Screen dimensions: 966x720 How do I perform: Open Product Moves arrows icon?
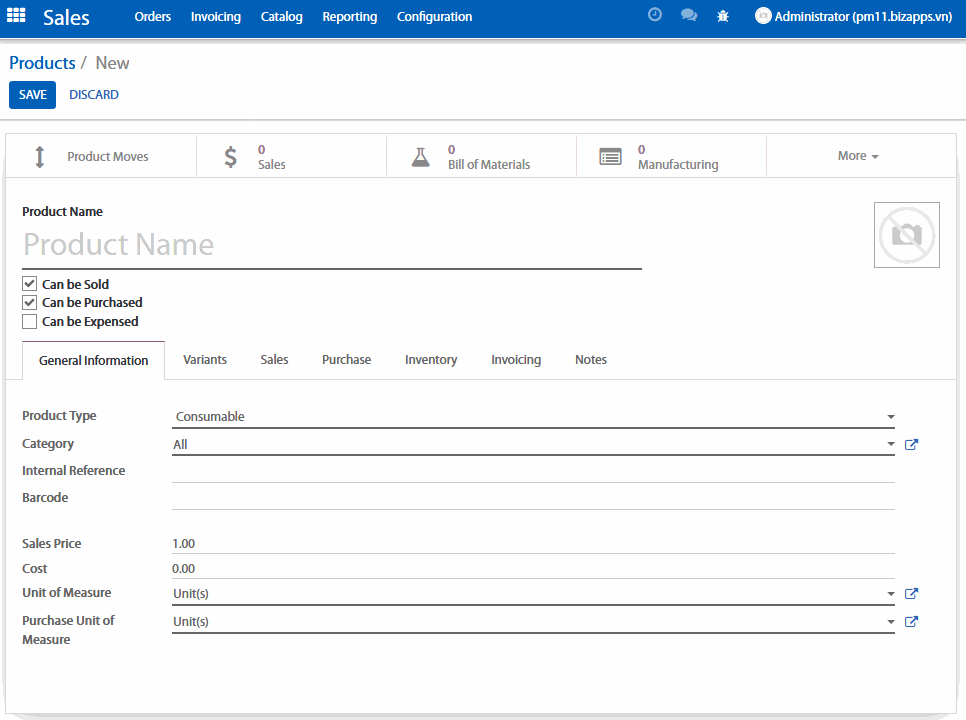[40, 157]
